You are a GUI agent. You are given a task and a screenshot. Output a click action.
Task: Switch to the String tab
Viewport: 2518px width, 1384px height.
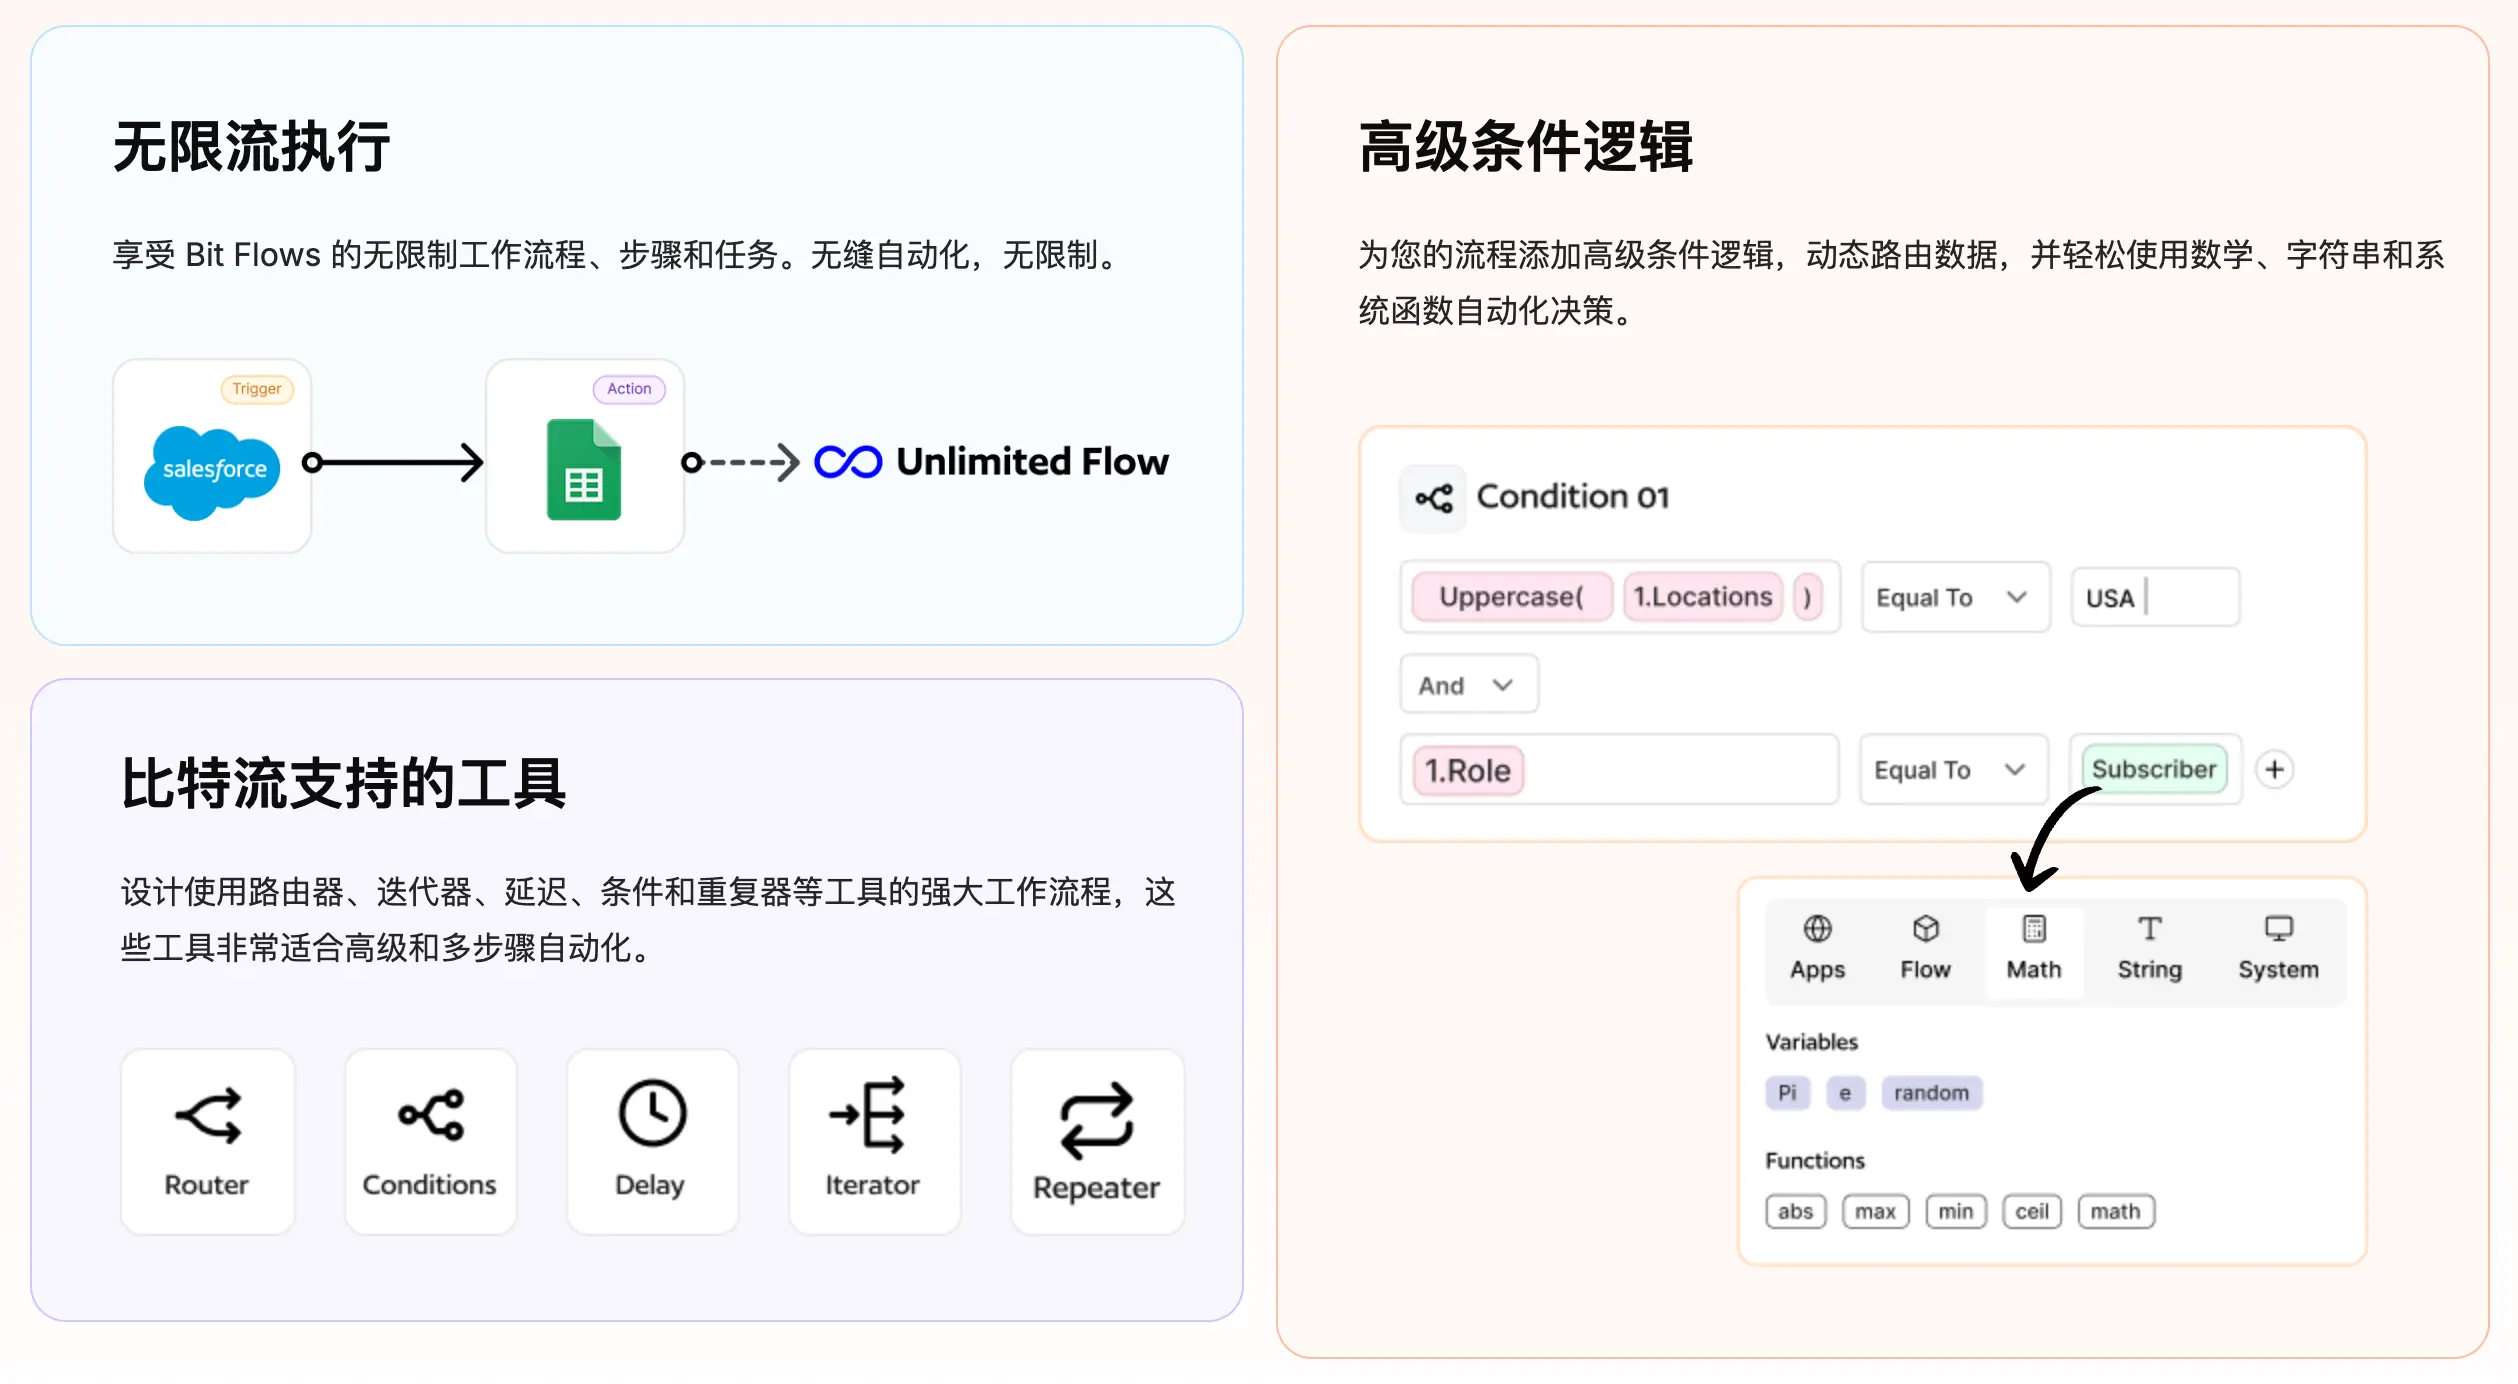(2149, 948)
